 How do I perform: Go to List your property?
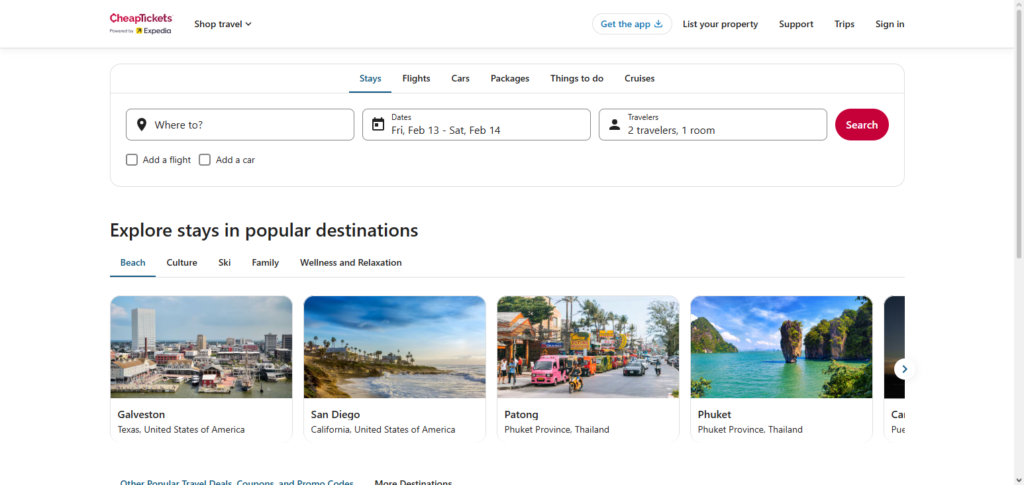click(x=720, y=24)
